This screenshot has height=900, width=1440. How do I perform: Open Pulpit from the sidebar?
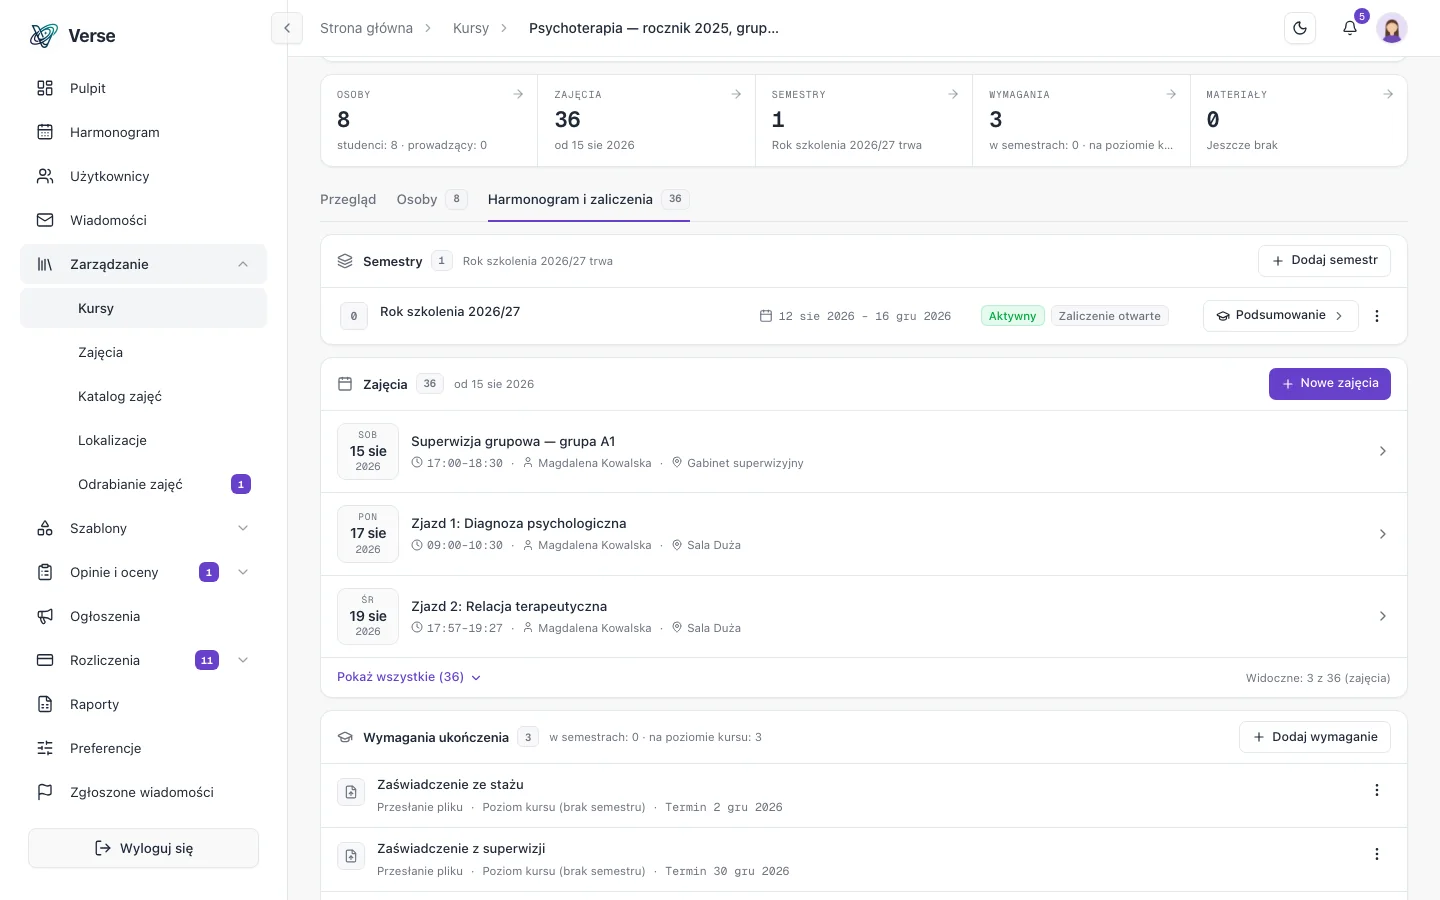144,88
